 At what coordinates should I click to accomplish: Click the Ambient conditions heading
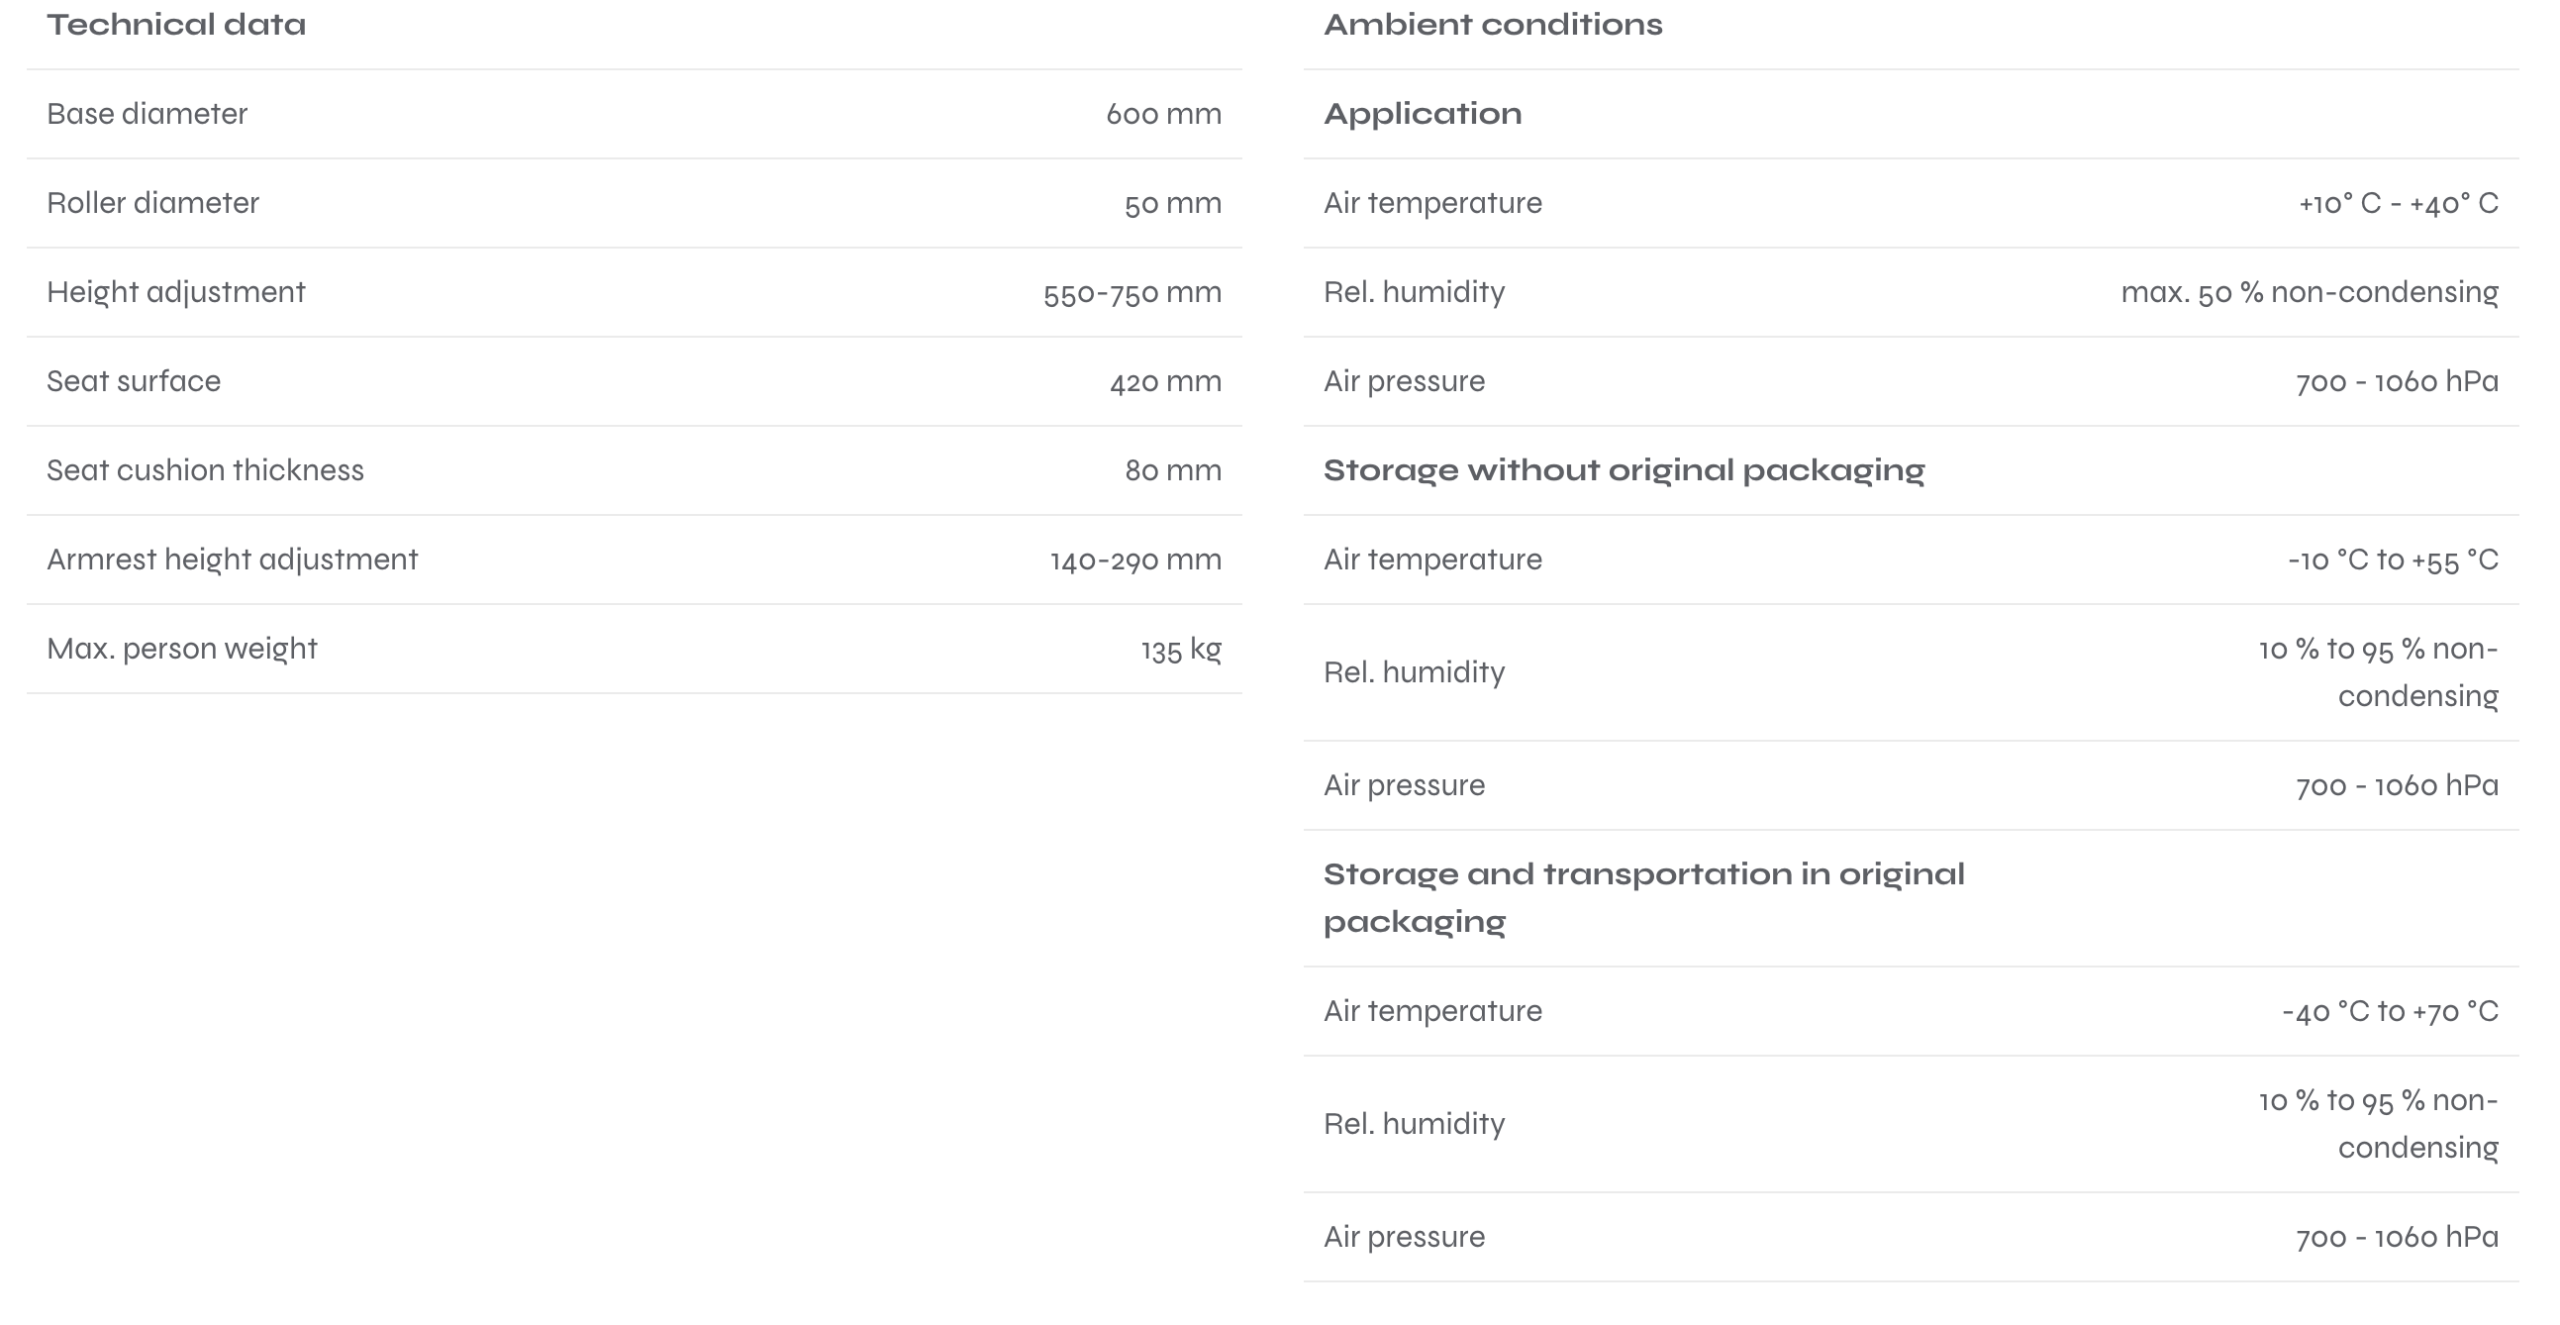(x=1492, y=25)
